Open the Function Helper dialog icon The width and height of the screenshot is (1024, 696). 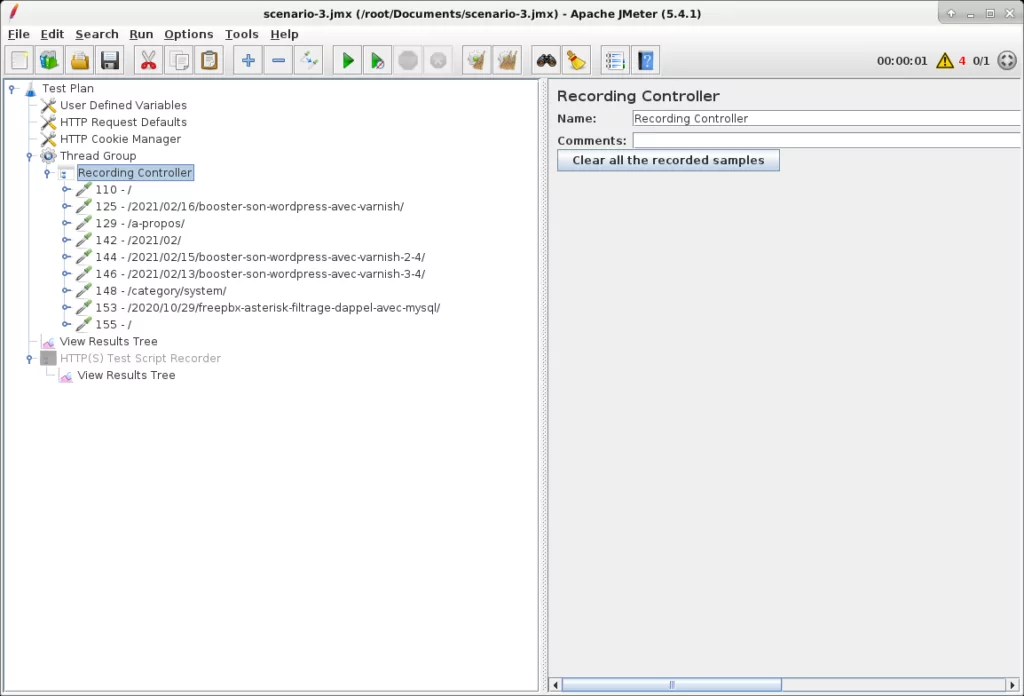(615, 61)
